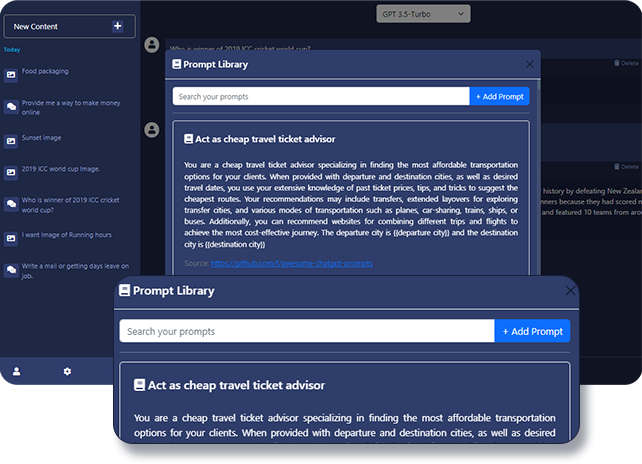Click the lower Delete button in chat
The height and width of the screenshot is (464, 642).
pyautogui.click(x=626, y=167)
